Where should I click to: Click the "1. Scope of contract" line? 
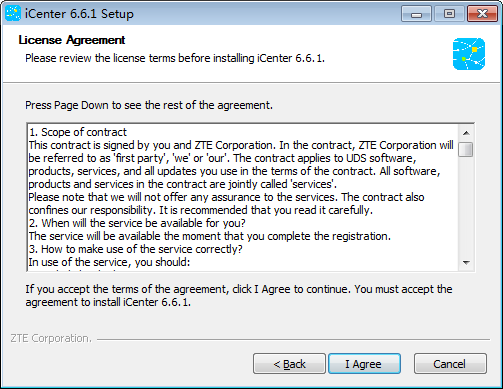pyautogui.click(x=78, y=132)
